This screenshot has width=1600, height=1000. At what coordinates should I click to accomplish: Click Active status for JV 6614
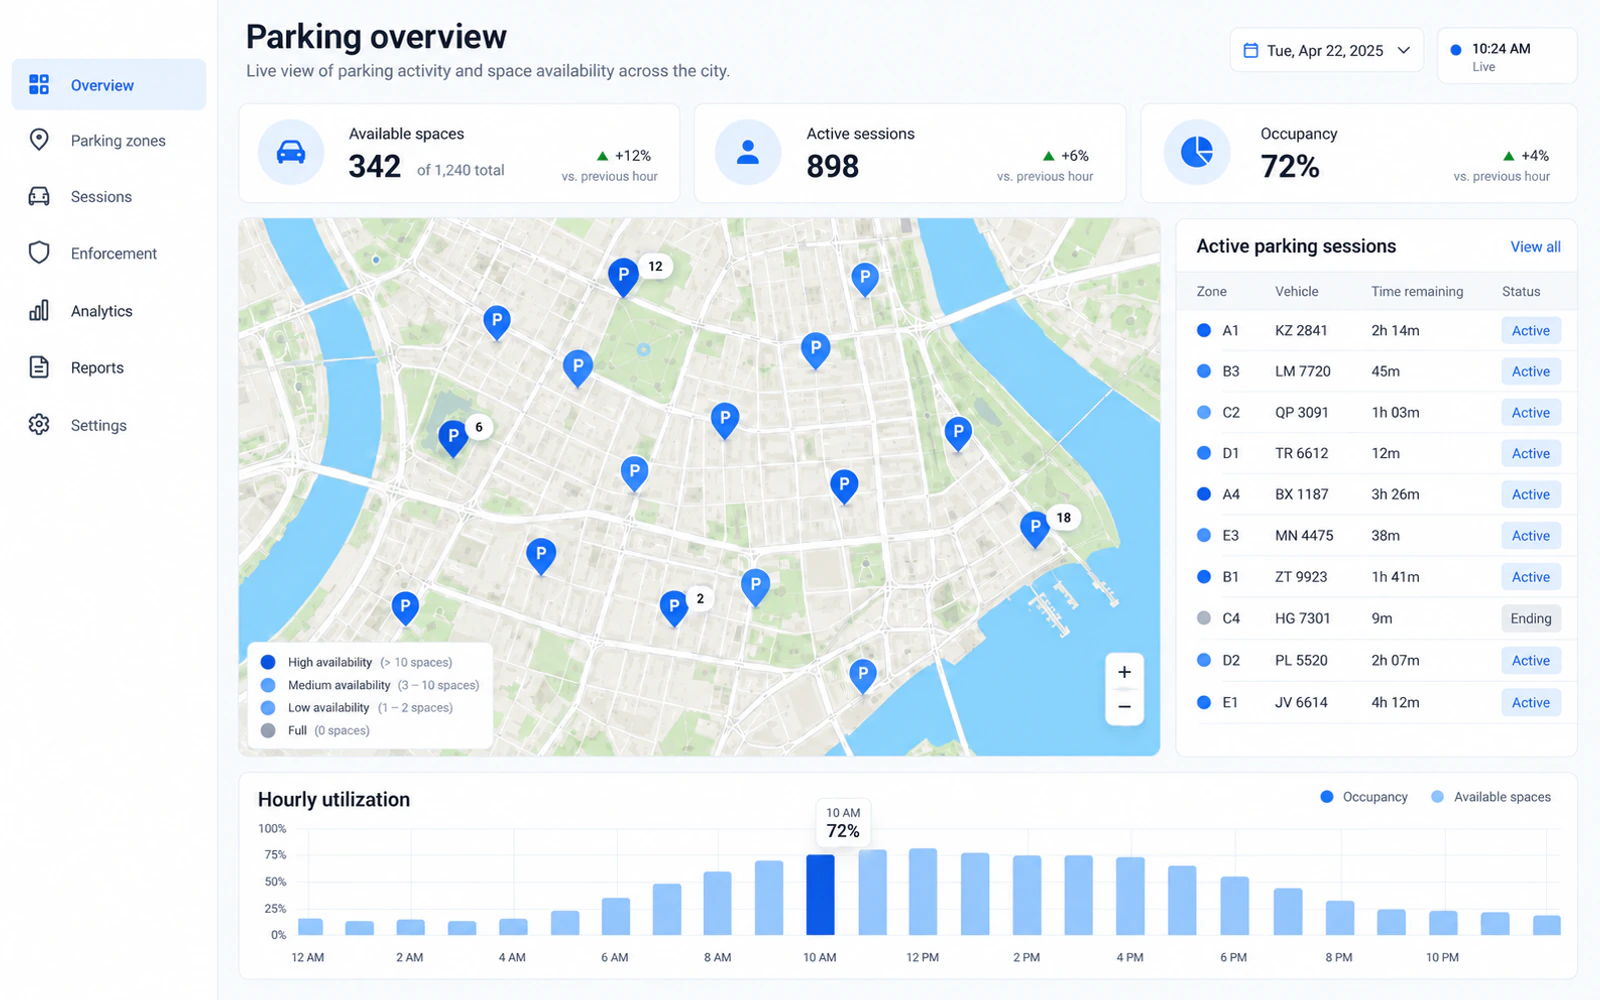pyautogui.click(x=1531, y=702)
